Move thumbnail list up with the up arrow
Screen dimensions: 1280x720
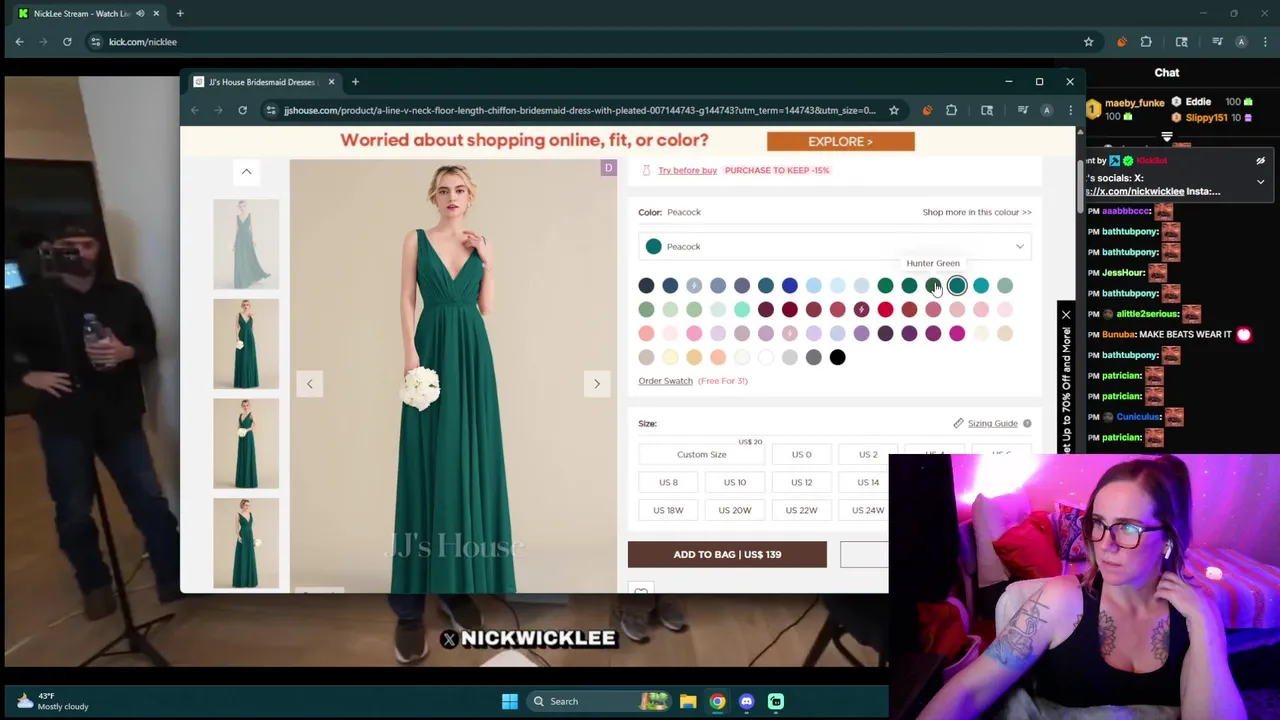pyautogui.click(x=246, y=171)
